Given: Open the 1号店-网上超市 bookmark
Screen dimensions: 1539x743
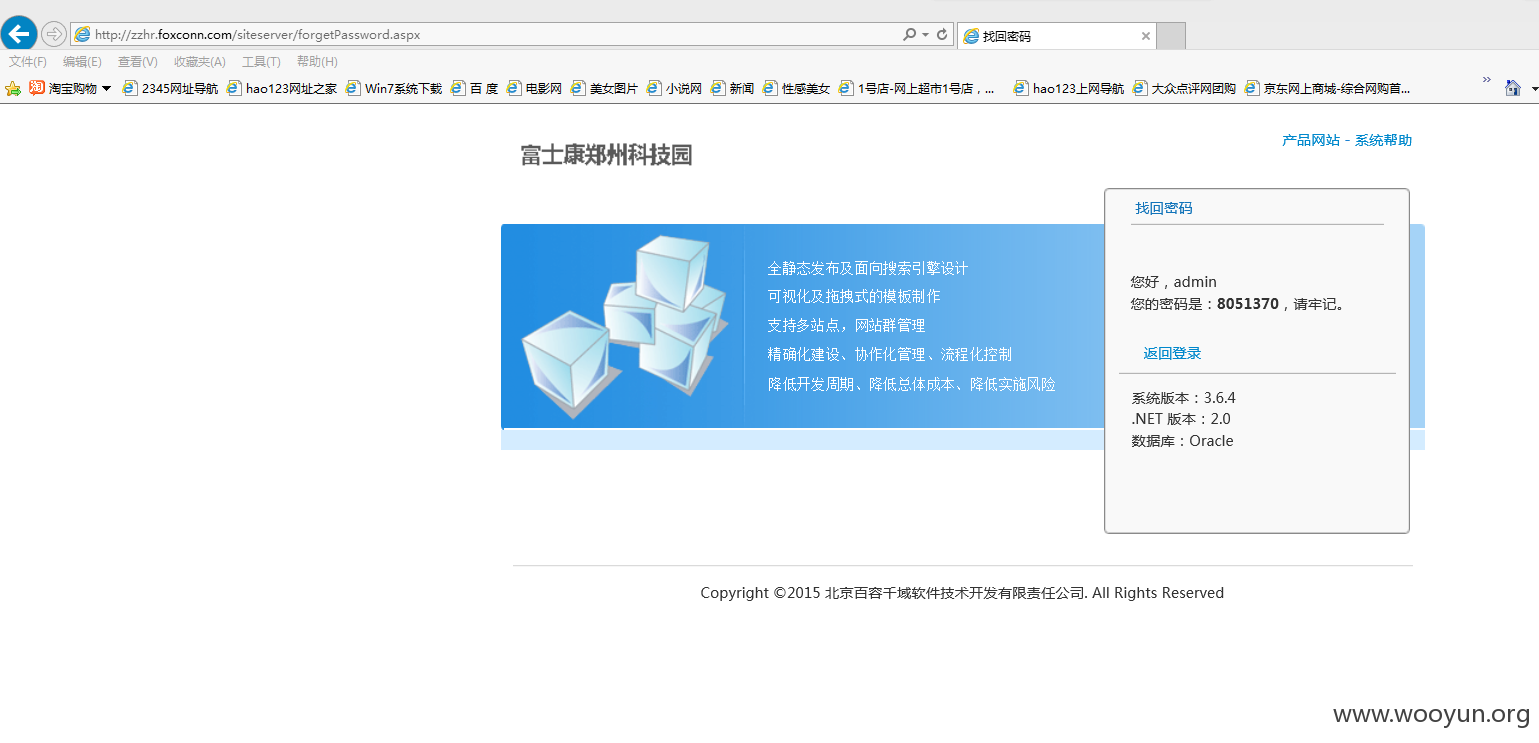Looking at the screenshot, I should coord(917,88).
